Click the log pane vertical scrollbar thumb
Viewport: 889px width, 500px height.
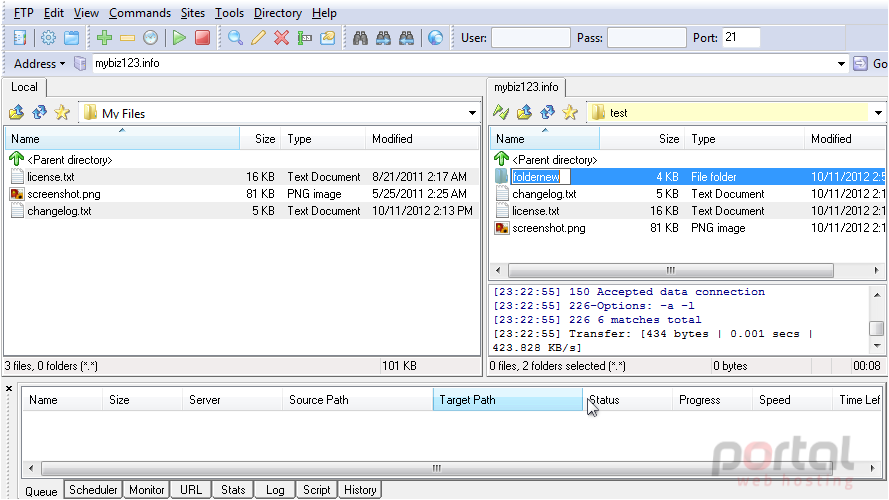point(877,328)
